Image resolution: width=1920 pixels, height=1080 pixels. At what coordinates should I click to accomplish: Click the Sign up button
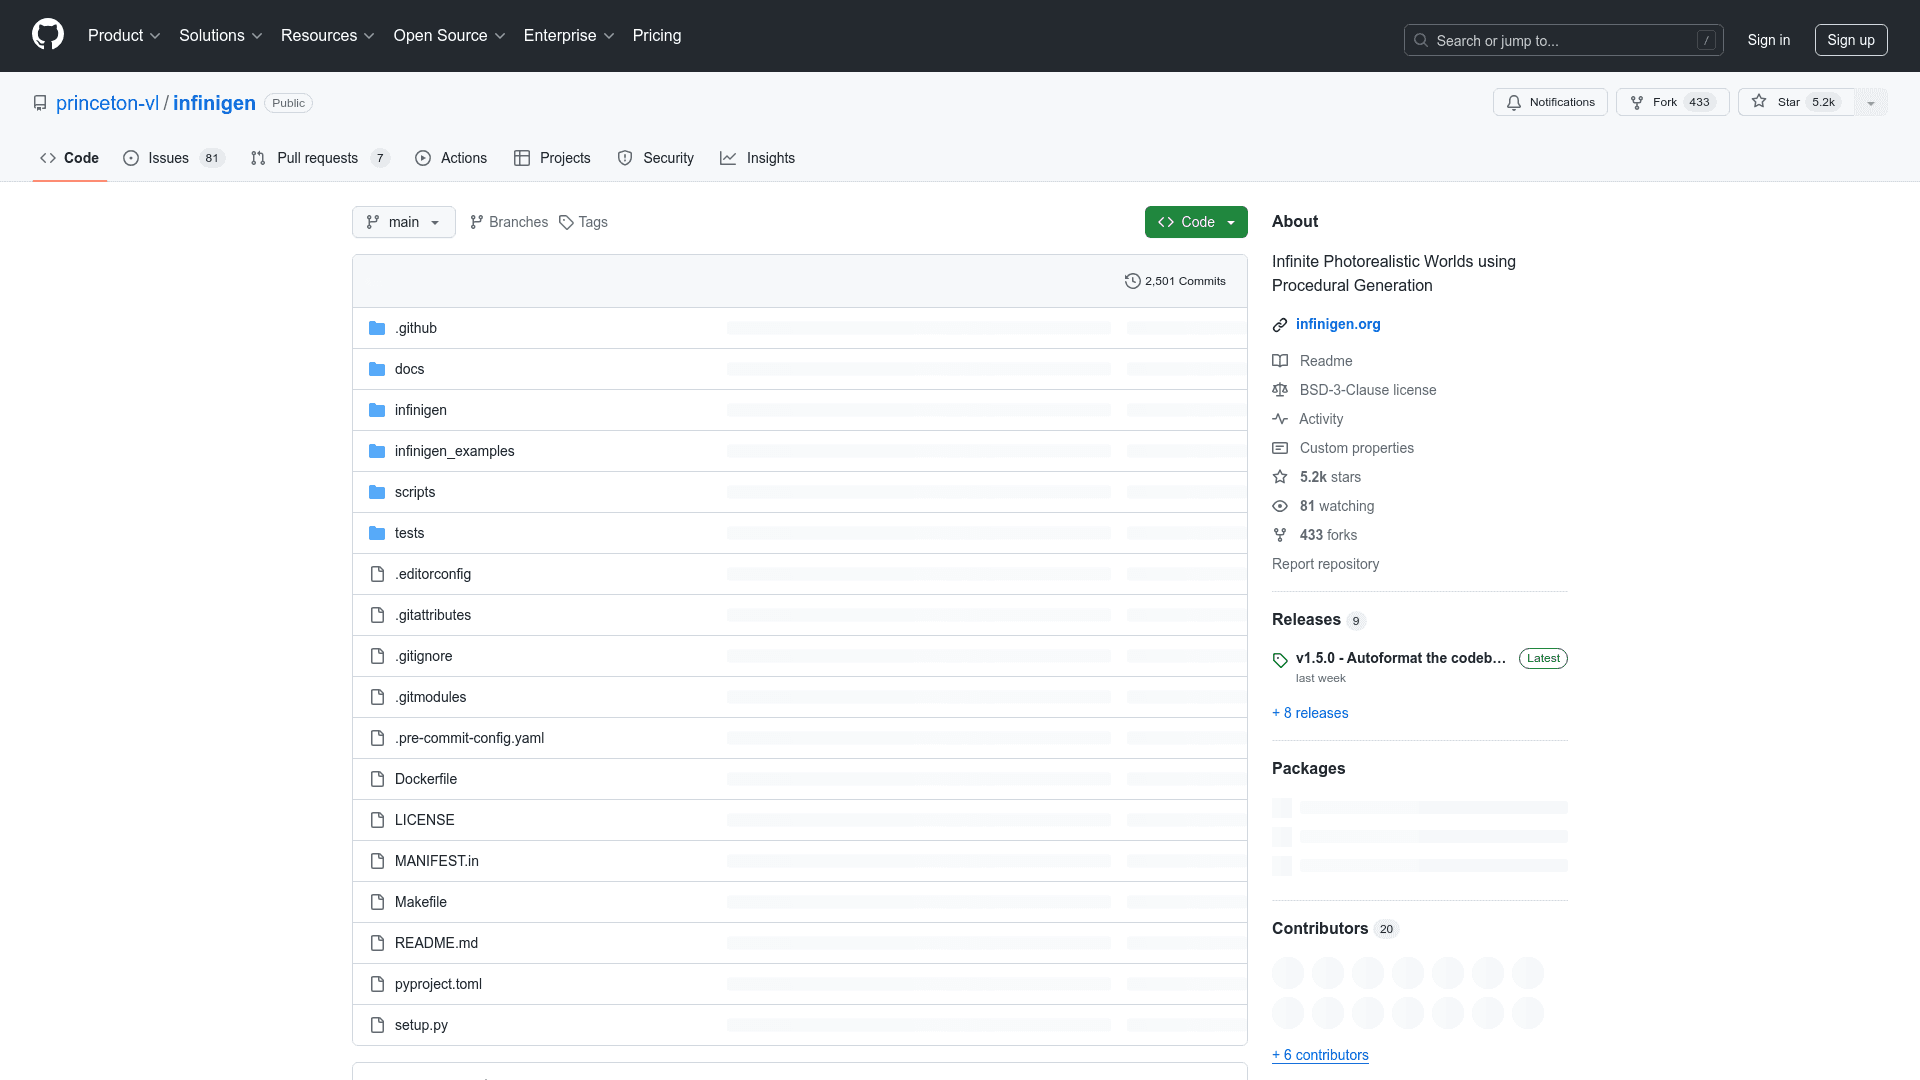coord(1850,40)
